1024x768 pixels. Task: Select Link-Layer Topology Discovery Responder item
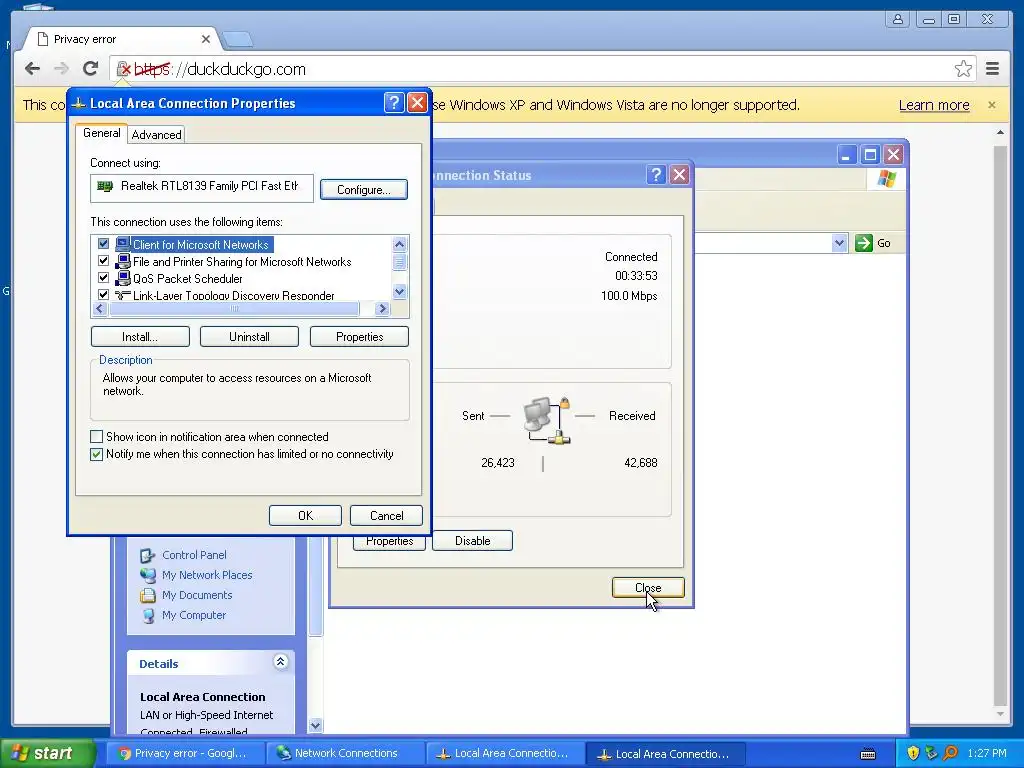233,295
